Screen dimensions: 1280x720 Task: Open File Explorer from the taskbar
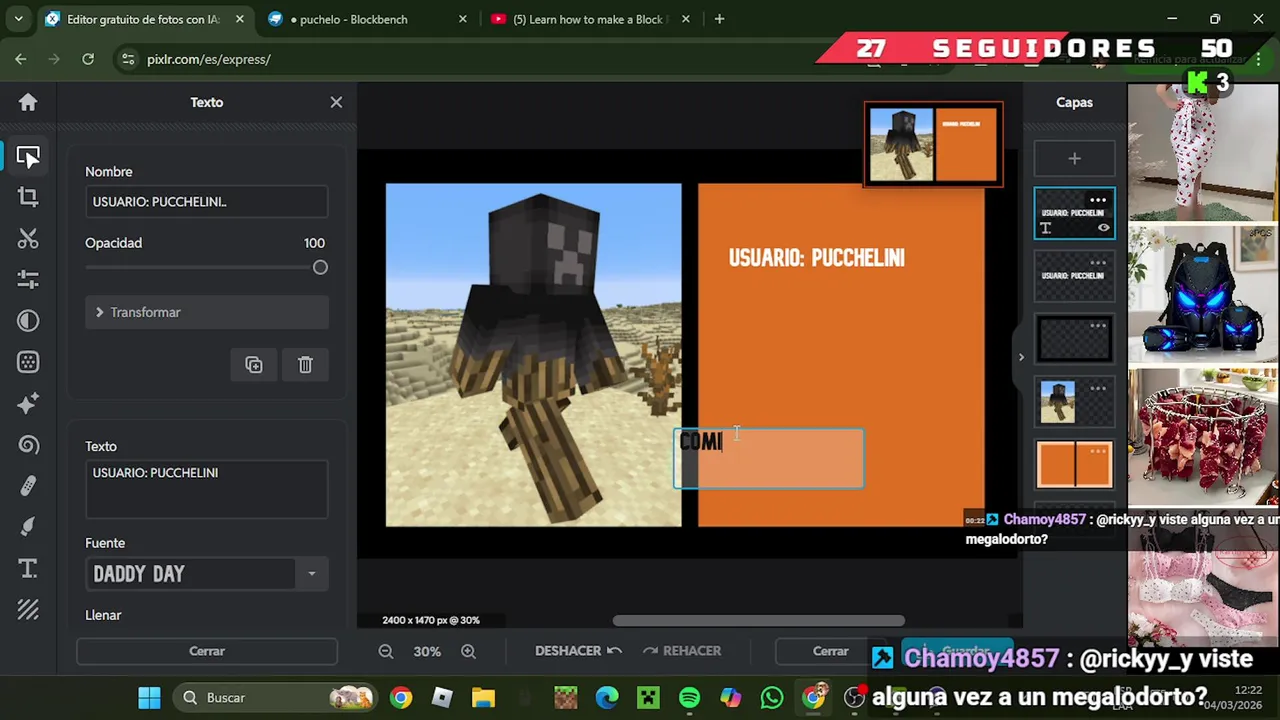[x=483, y=698]
